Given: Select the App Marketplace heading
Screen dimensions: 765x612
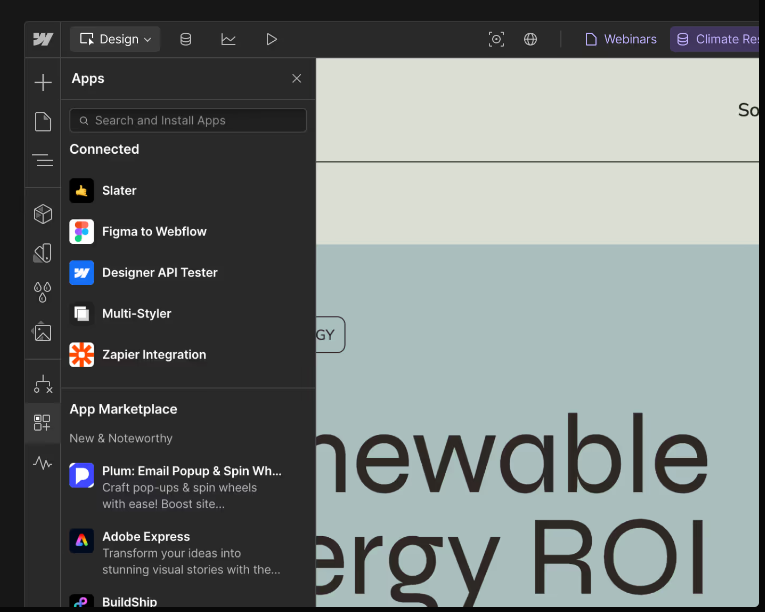Looking at the screenshot, I should [x=123, y=409].
